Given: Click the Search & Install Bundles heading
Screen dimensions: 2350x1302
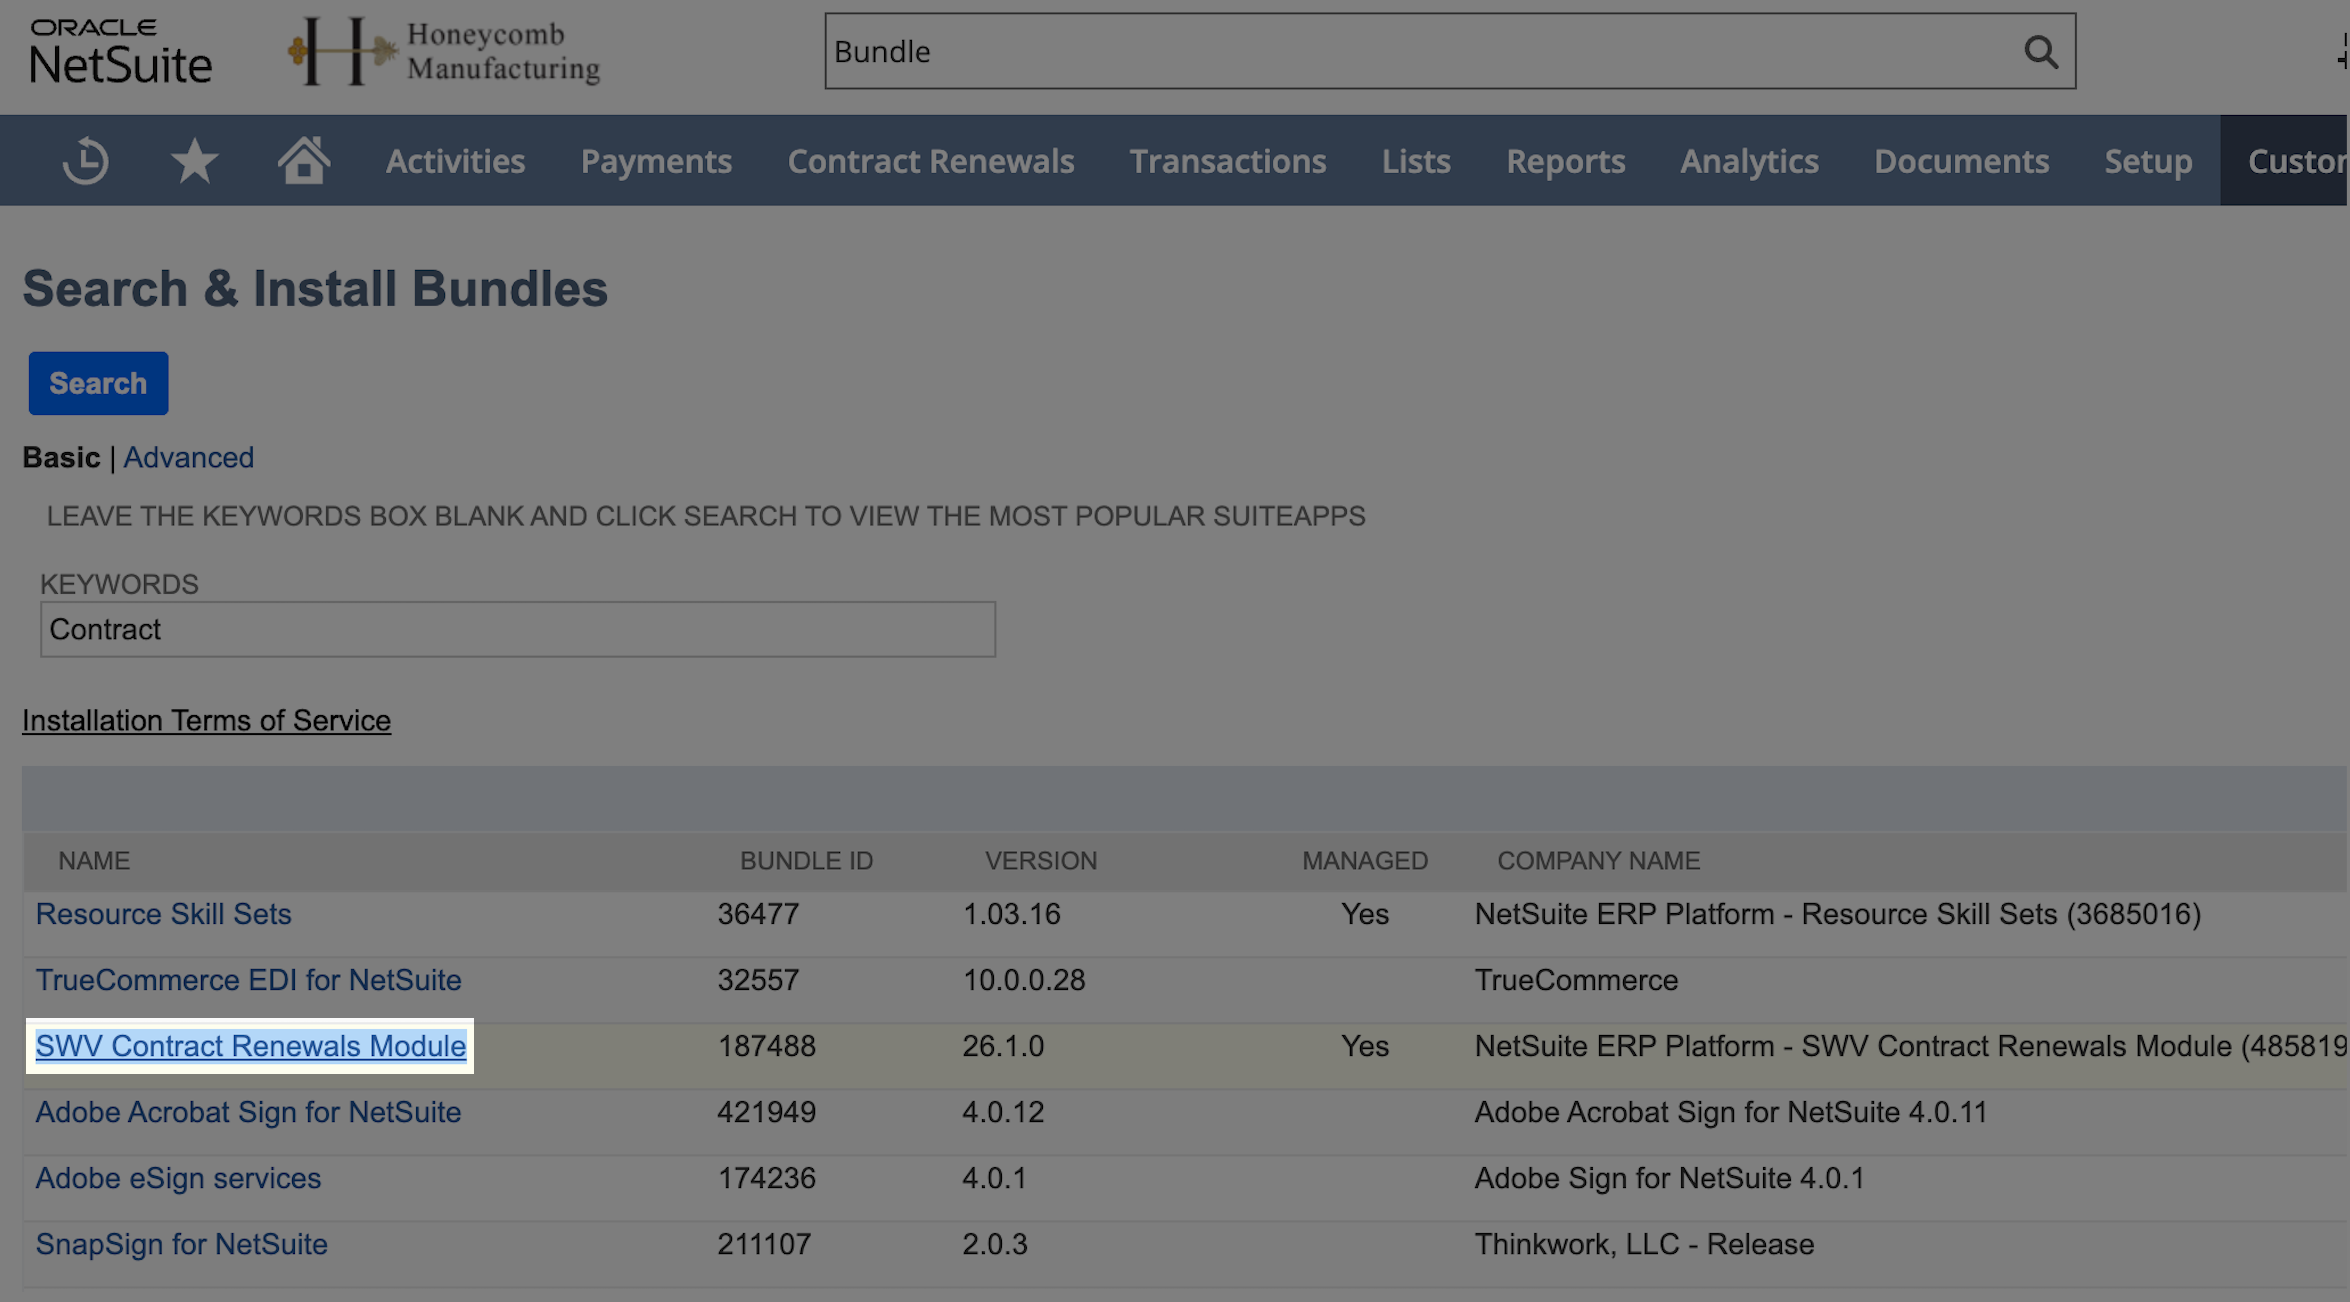Looking at the screenshot, I should click(x=315, y=289).
